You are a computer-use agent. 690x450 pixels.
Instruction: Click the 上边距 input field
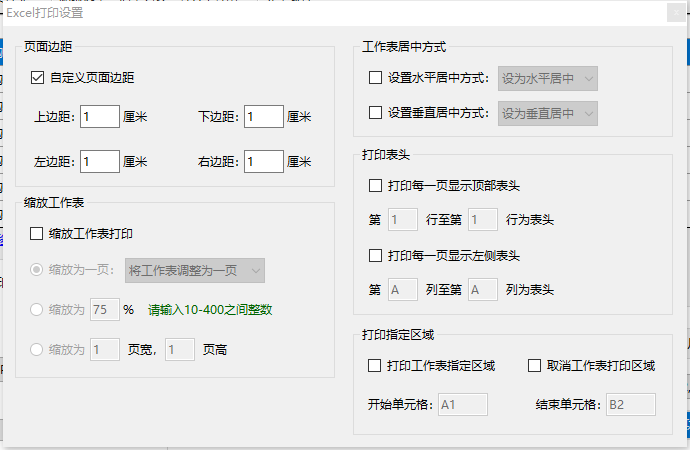(x=100, y=117)
